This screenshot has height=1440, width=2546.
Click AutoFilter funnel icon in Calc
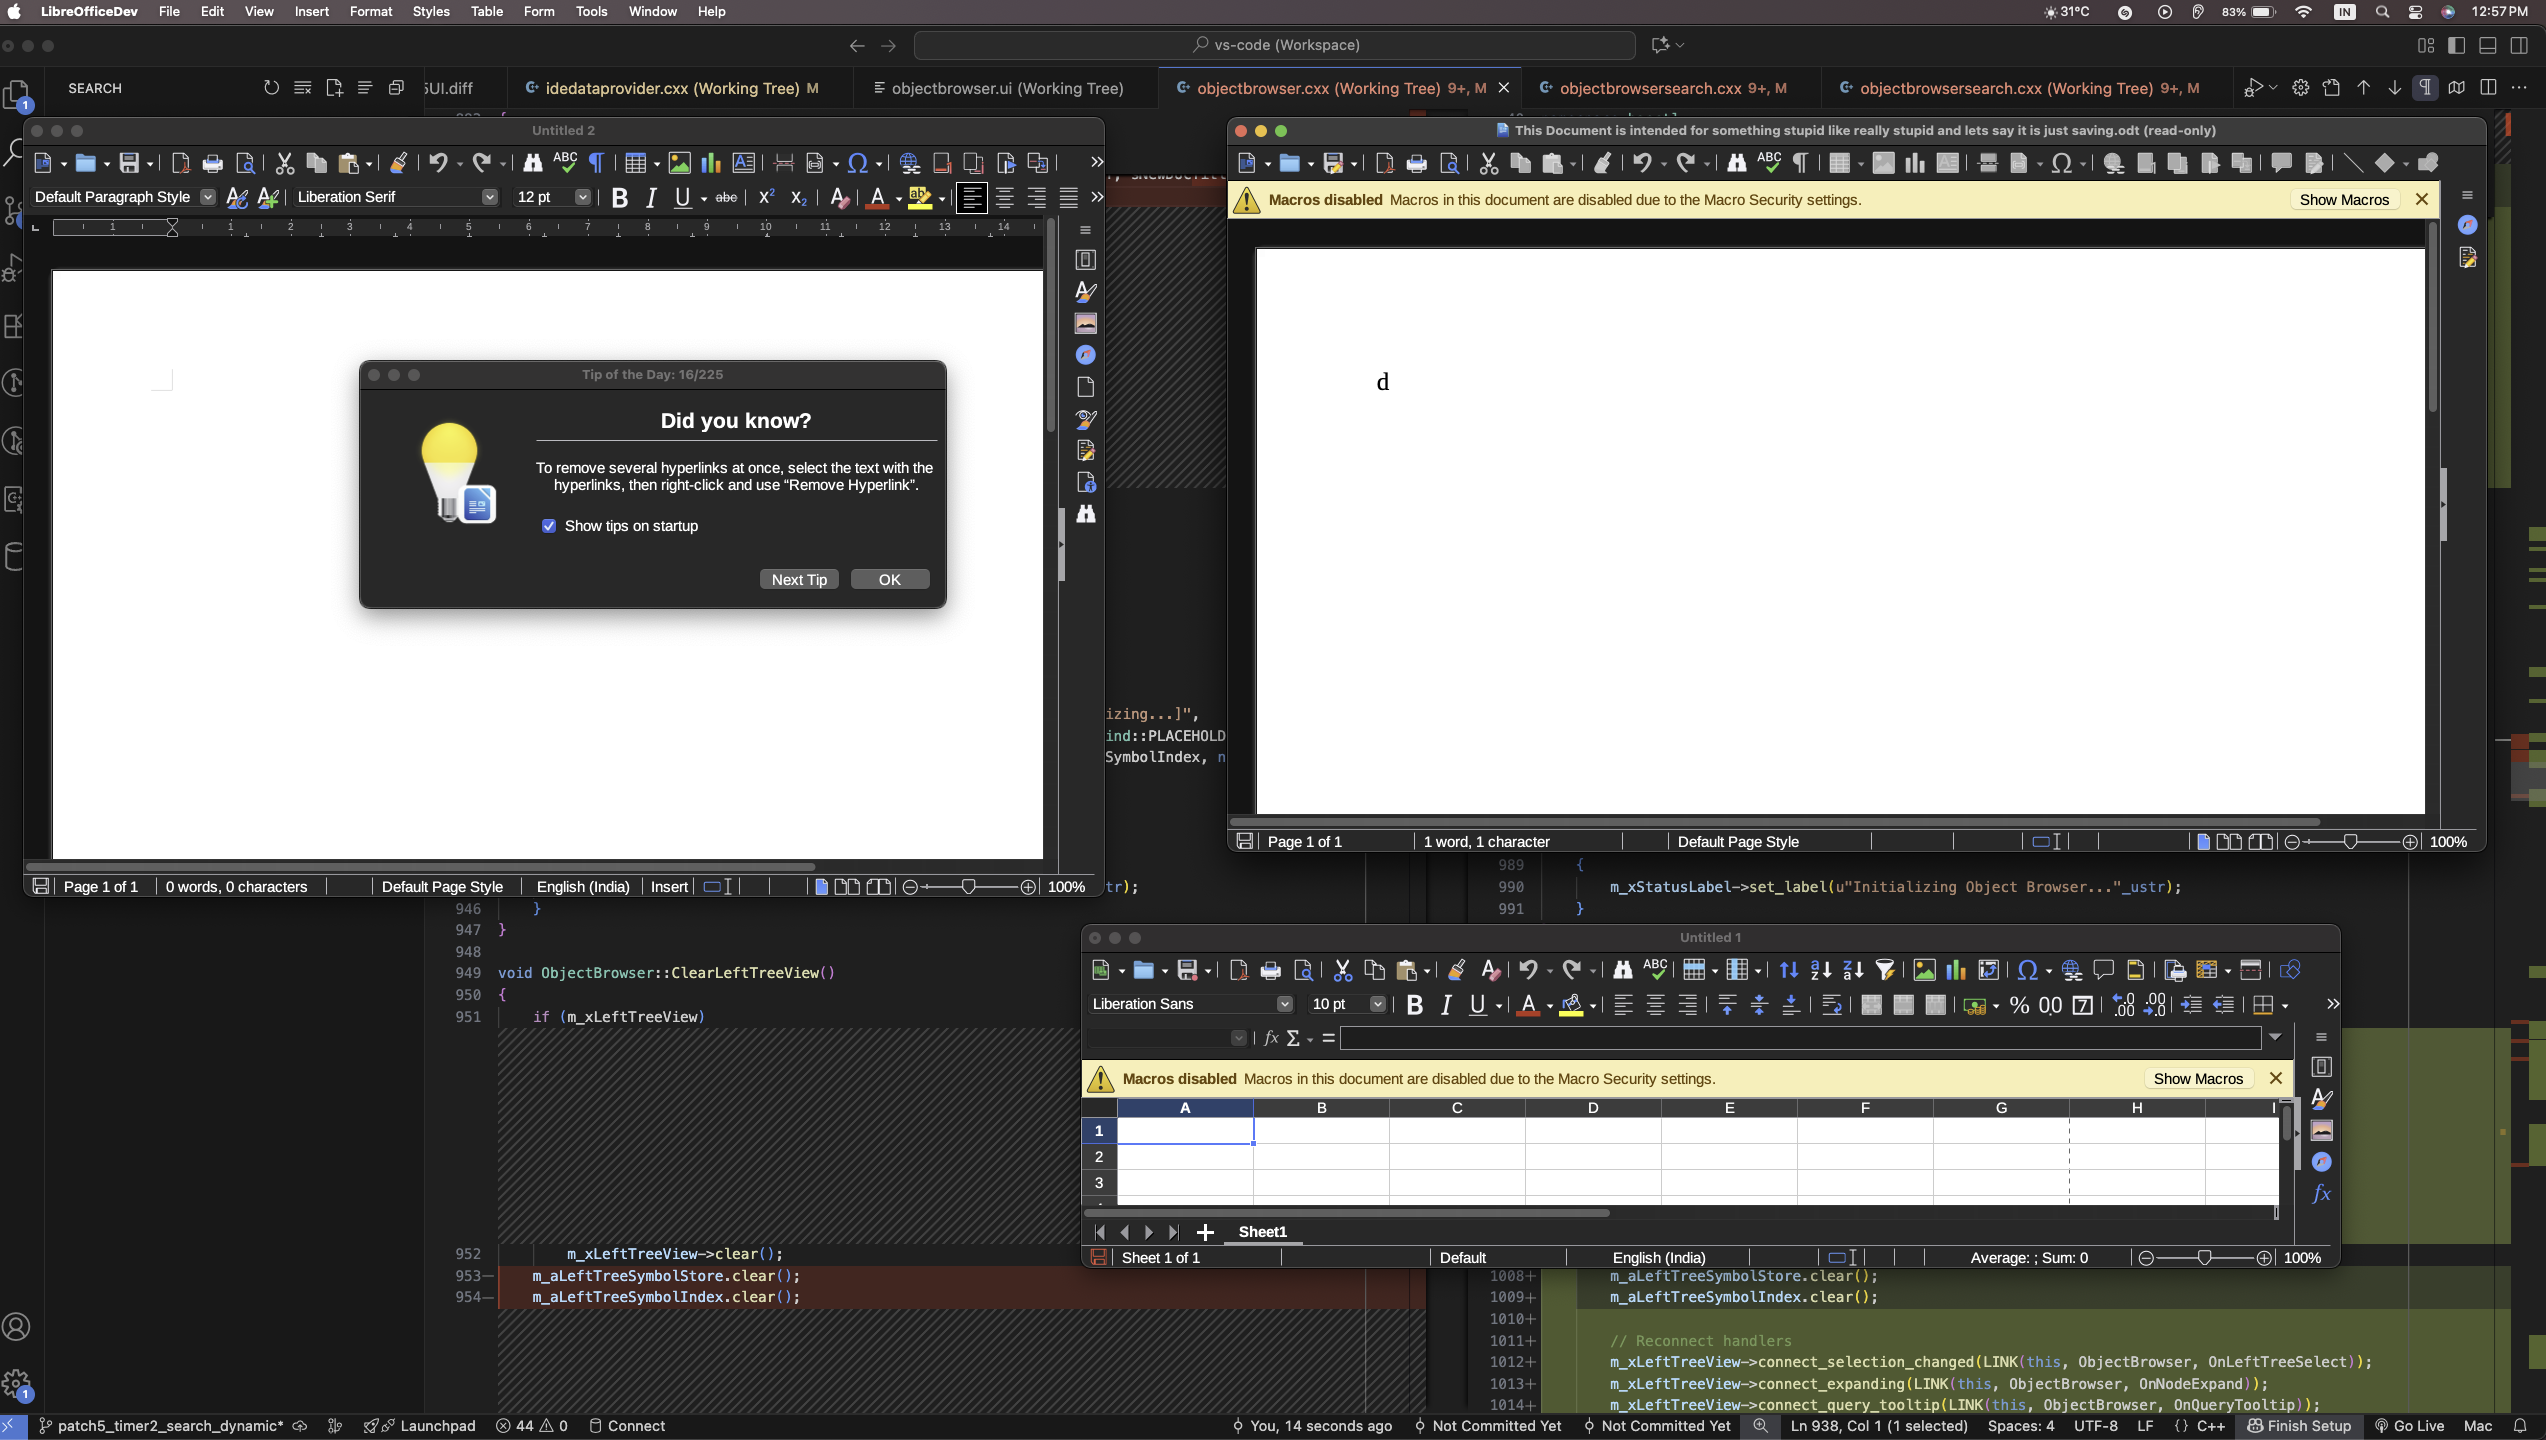tap(1885, 970)
